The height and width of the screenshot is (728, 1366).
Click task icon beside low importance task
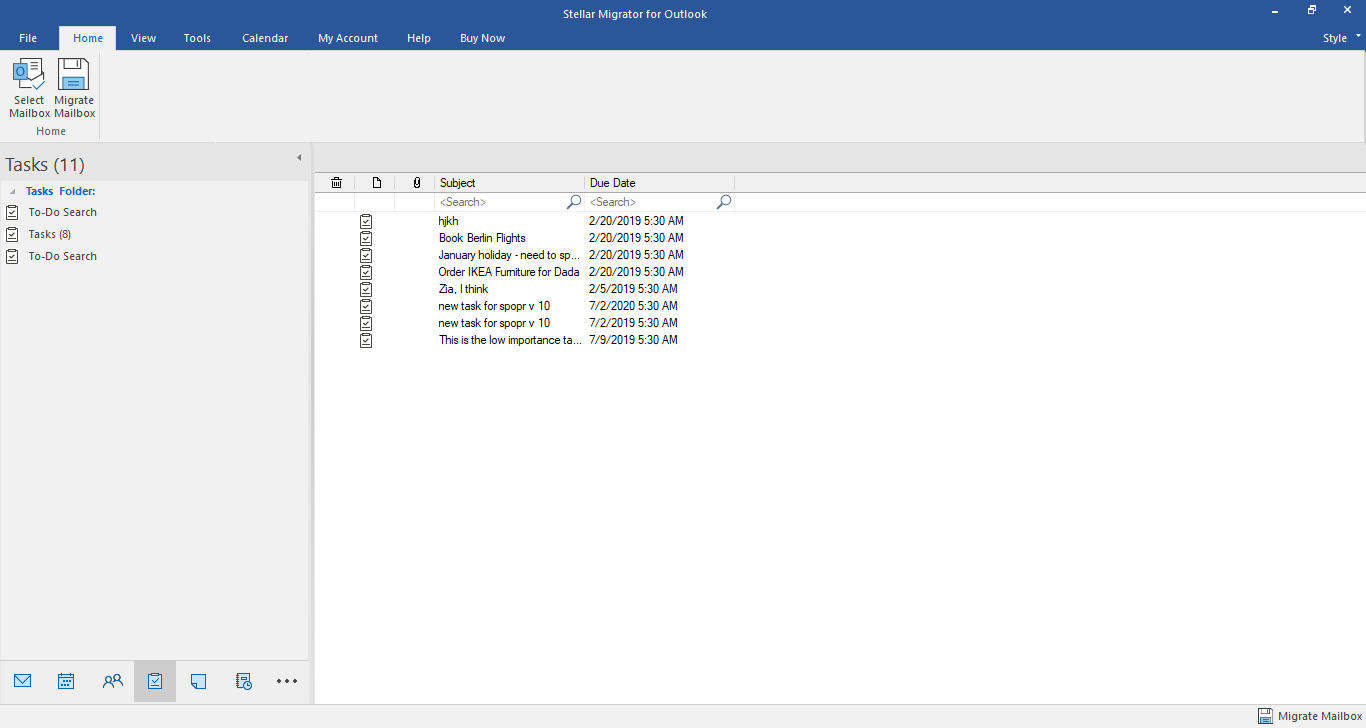(366, 340)
